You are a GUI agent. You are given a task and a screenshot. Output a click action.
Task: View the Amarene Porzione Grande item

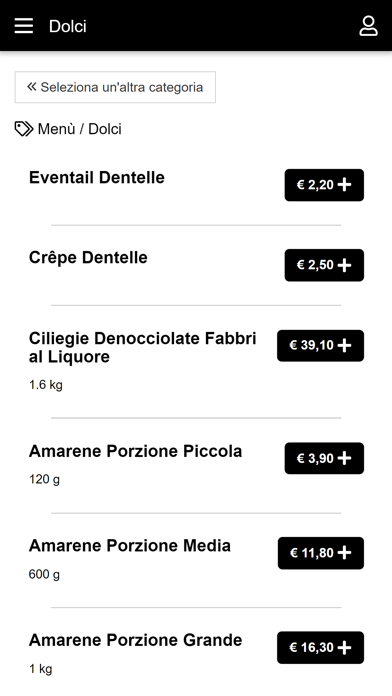pos(135,641)
